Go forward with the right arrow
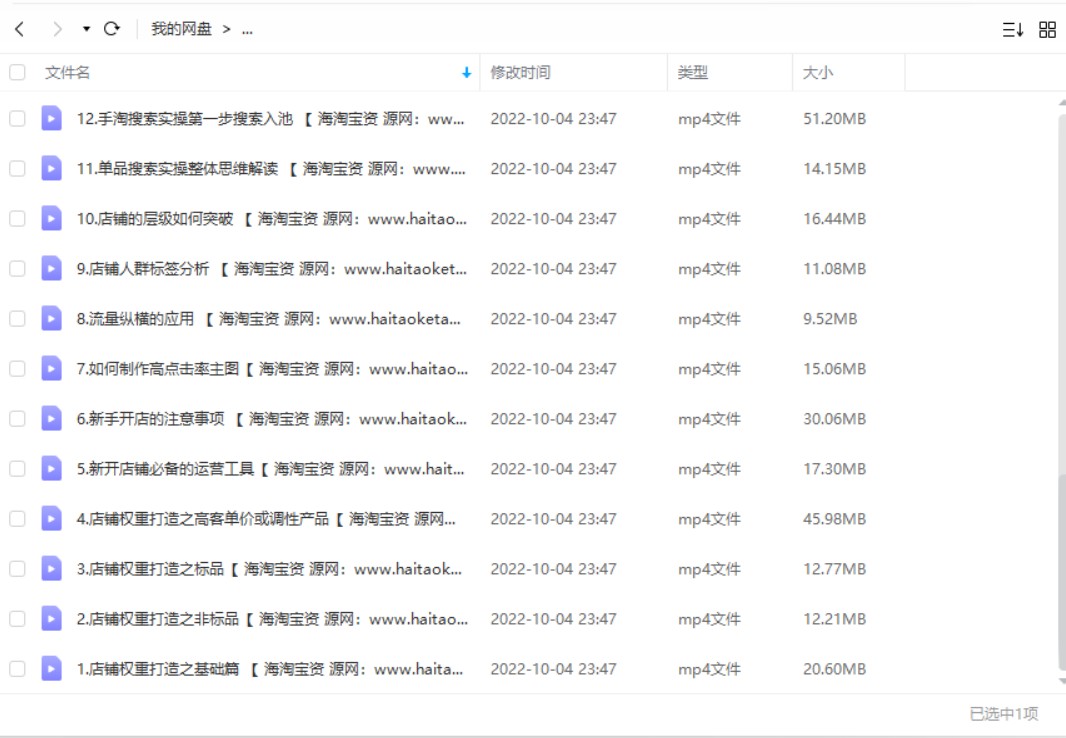1066x738 pixels. coord(57,29)
